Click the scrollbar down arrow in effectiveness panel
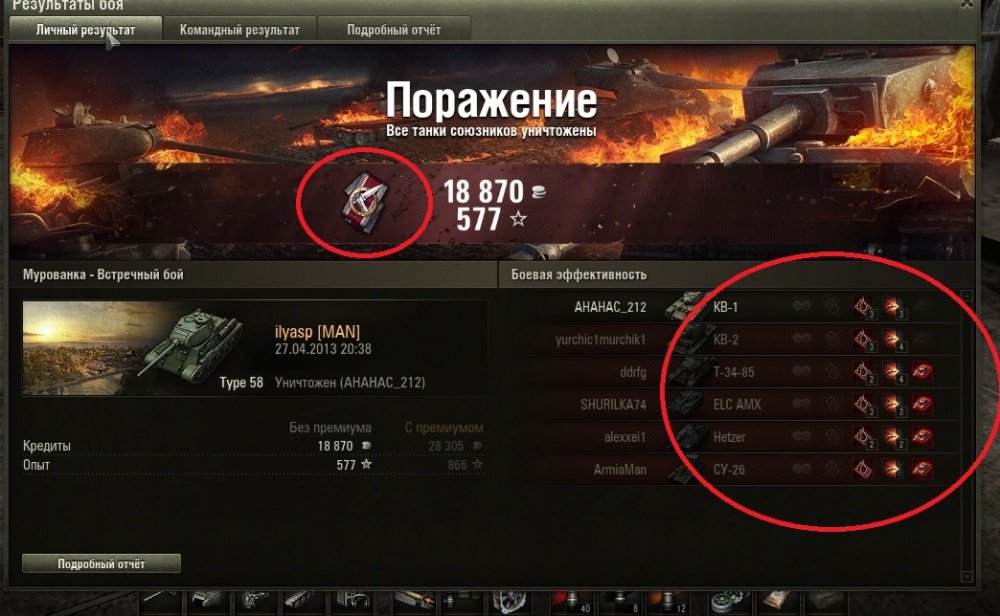The image size is (1000, 616). pos(967,576)
